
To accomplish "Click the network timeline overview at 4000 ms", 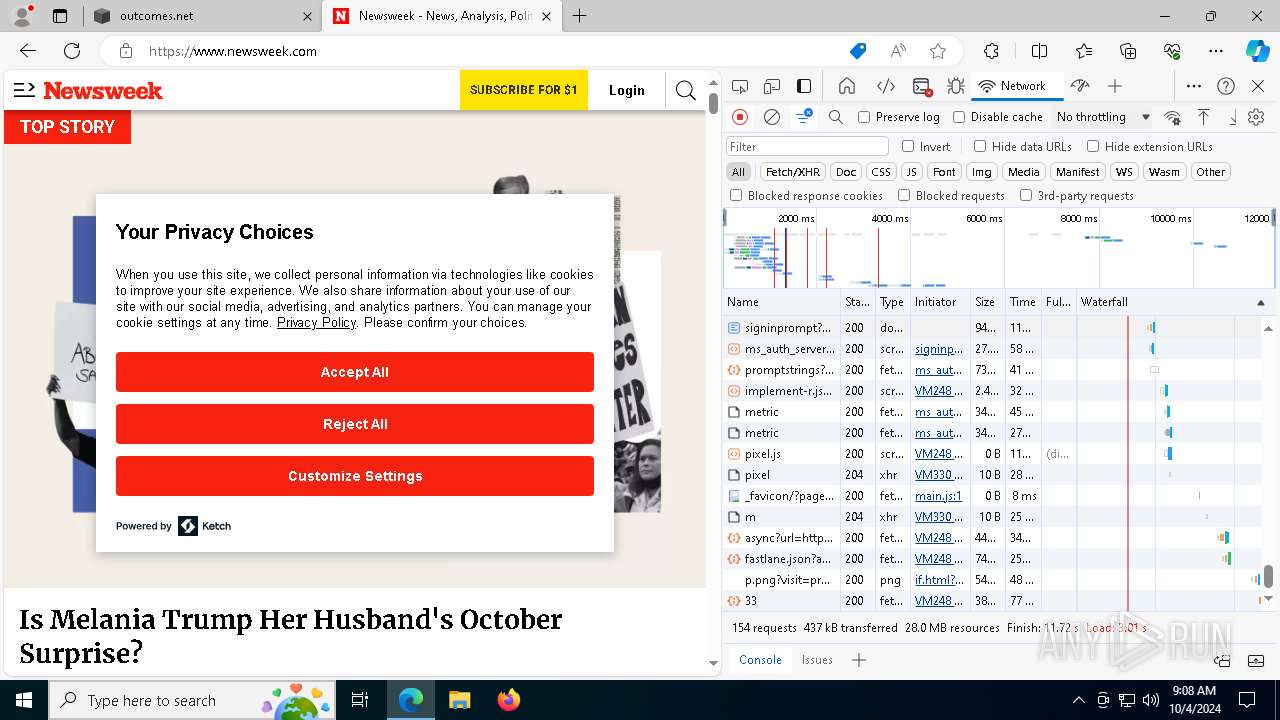I will pyautogui.click(x=889, y=218).
